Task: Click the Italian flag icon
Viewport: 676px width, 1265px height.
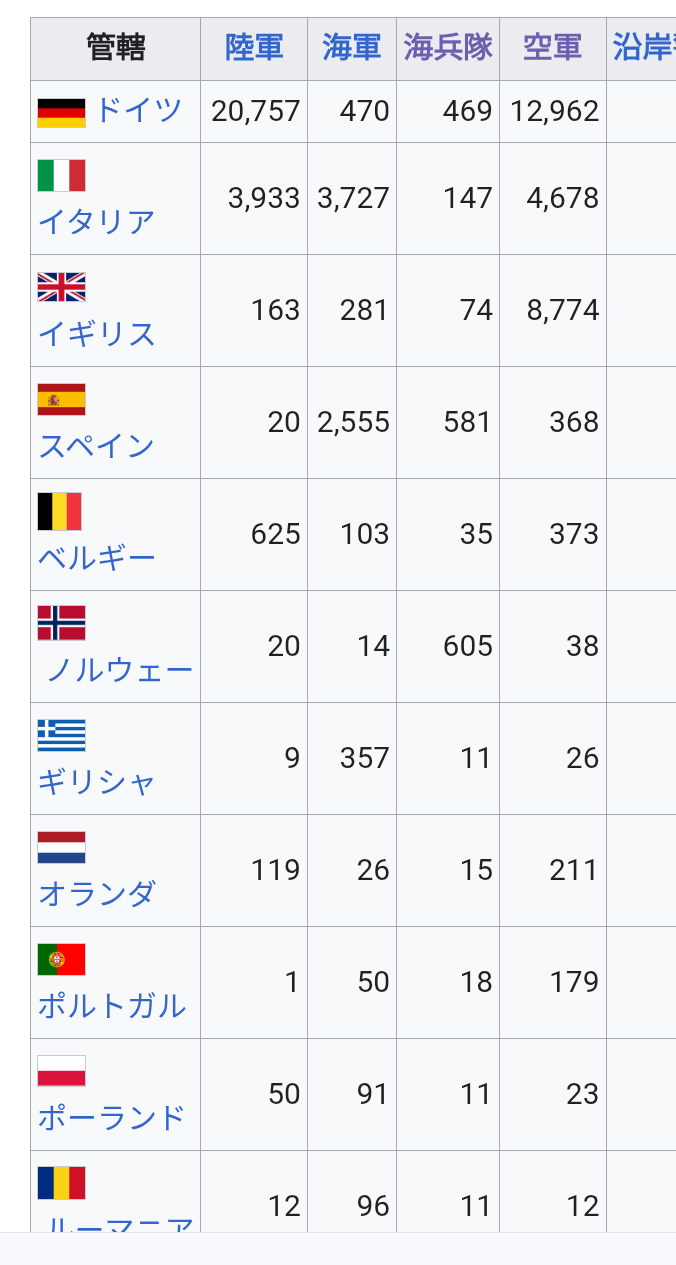Action: point(61,175)
